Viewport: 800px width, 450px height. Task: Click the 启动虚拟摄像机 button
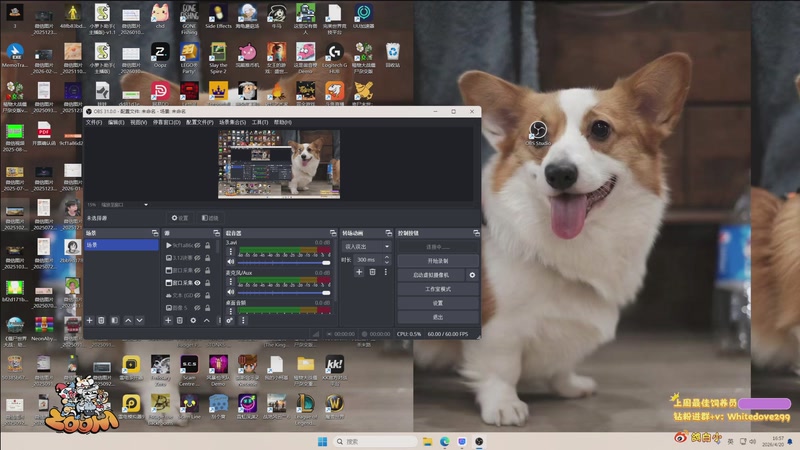point(431,274)
